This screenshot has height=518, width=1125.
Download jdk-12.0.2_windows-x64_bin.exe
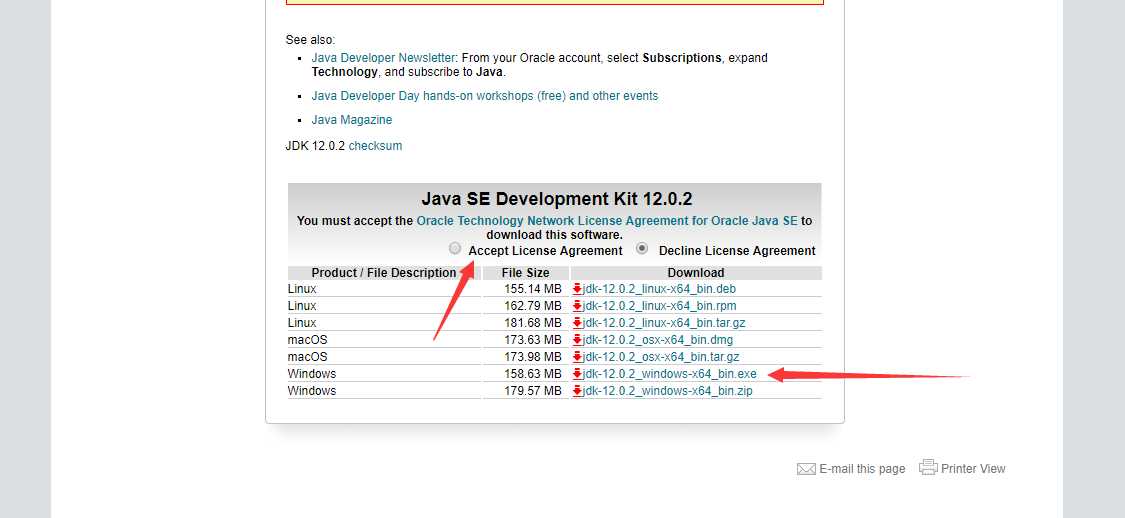[669, 374]
